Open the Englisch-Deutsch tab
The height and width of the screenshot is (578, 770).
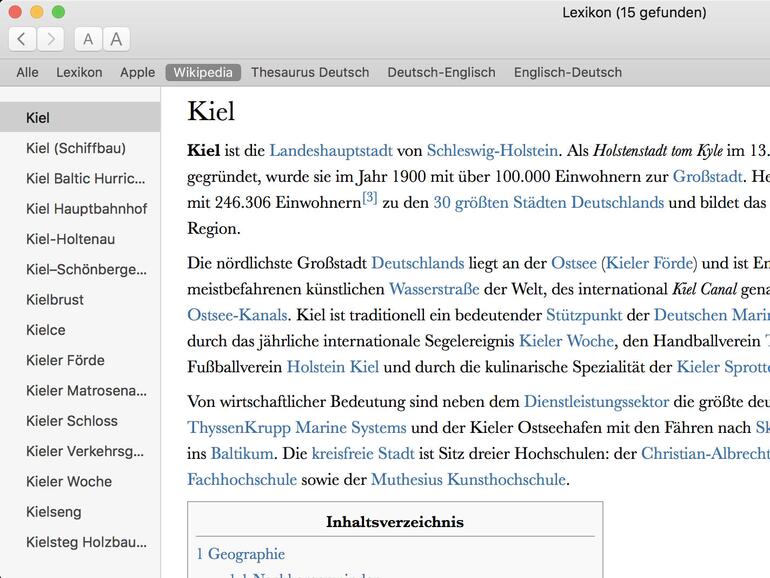(x=568, y=72)
